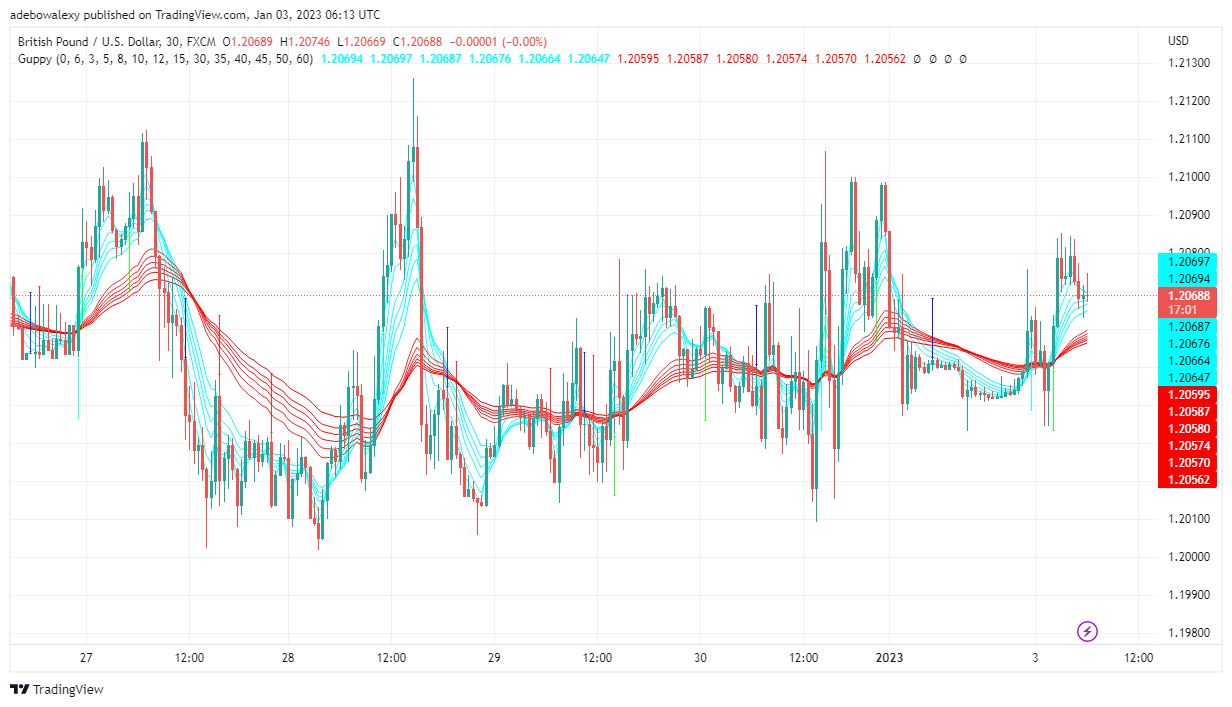The image size is (1232, 707).
Task: Click the red 1.20688 last price tag
Action: tap(1186, 296)
